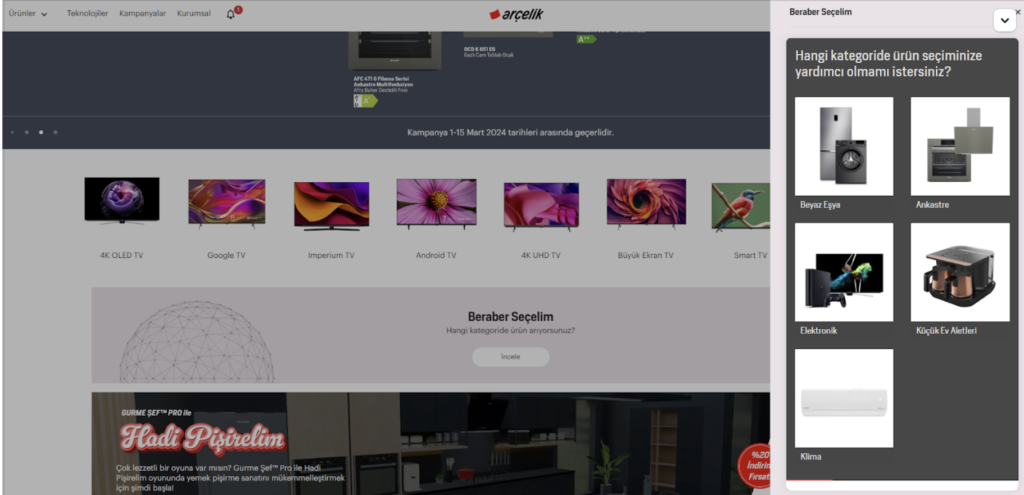Jump to the first carousel slide dot
This screenshot has width=1024, height=495.
pyautogui.click(x=12, y=132)
